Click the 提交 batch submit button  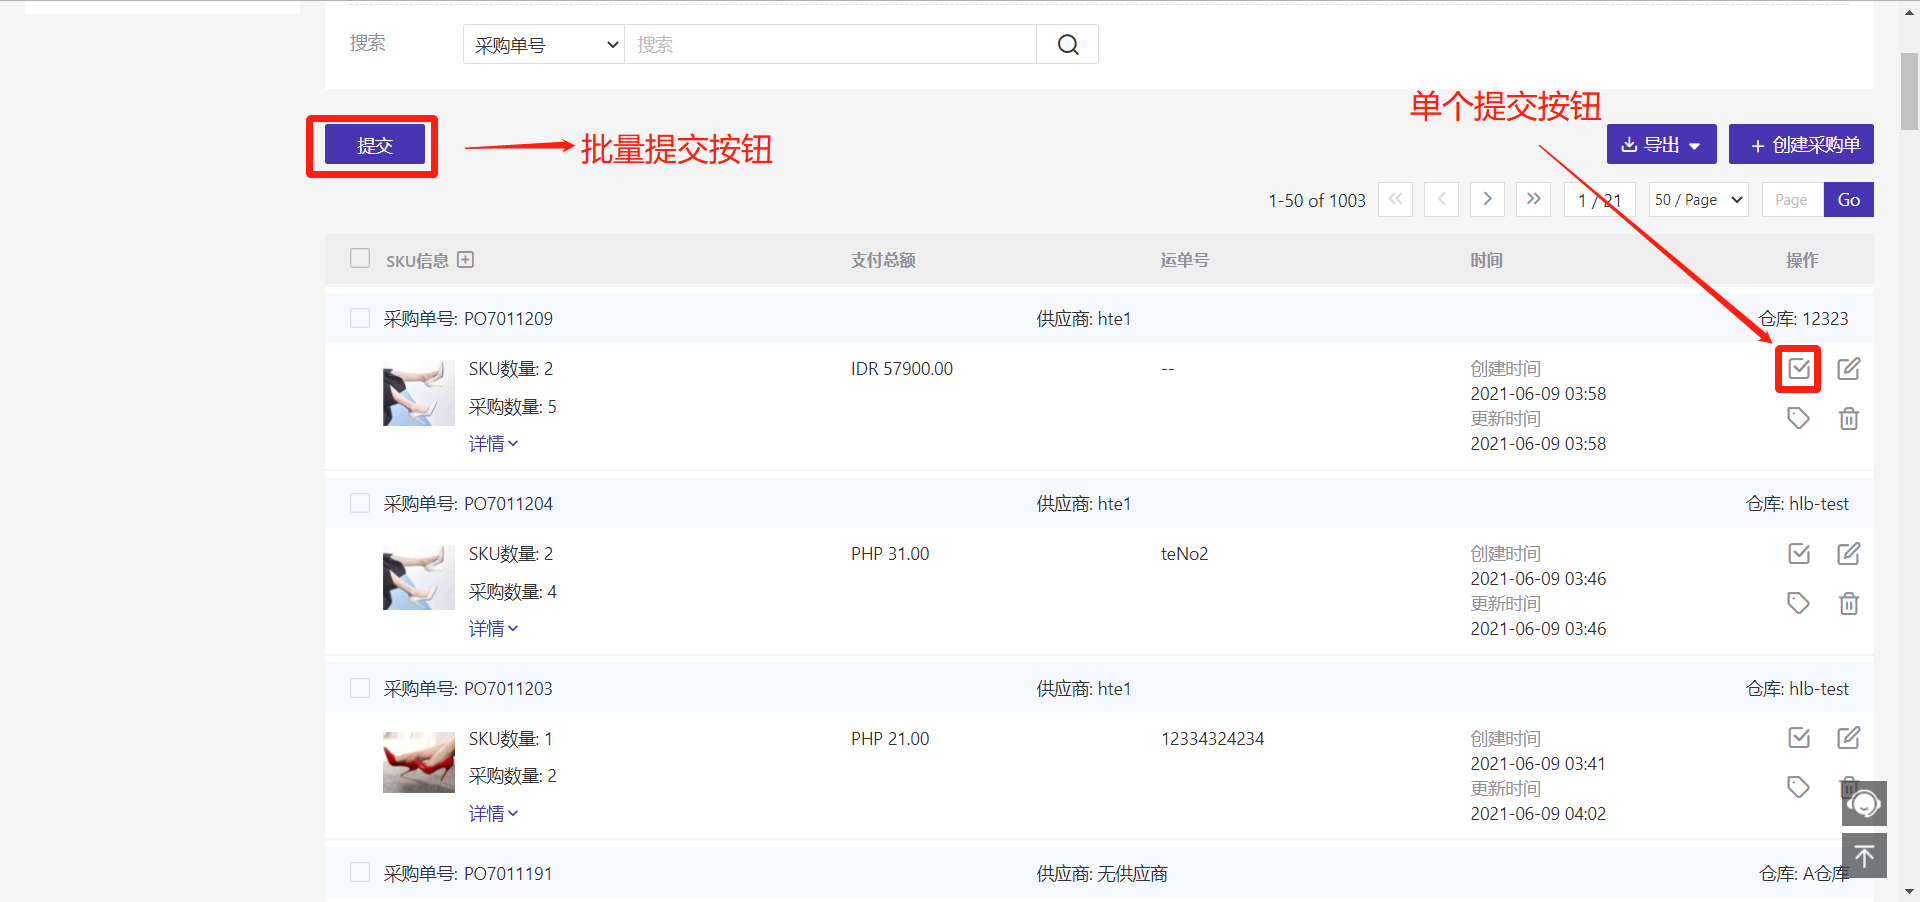(375, 146)
